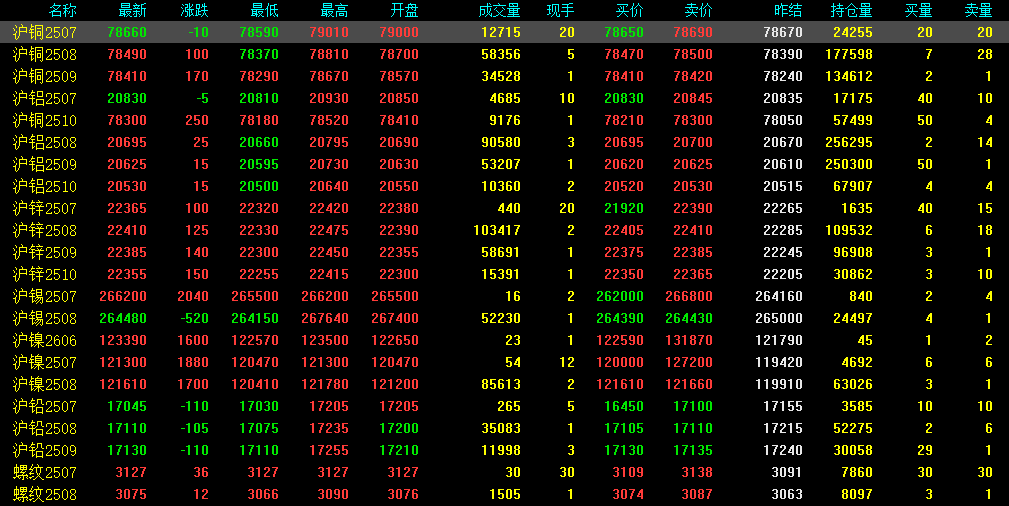
Task: Select the 沪铝2508 contract name
Action: 44,142
